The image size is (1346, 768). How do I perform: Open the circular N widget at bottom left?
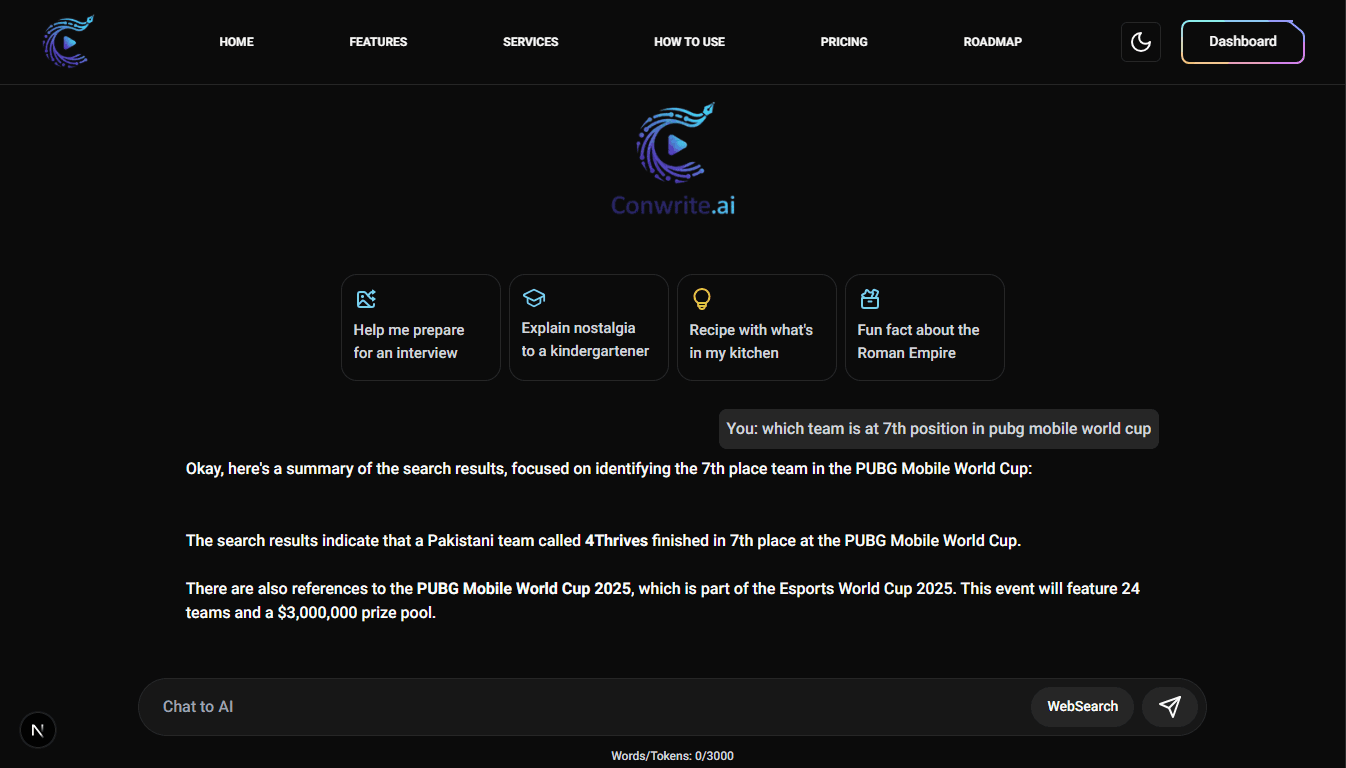[x=38, y=730]
